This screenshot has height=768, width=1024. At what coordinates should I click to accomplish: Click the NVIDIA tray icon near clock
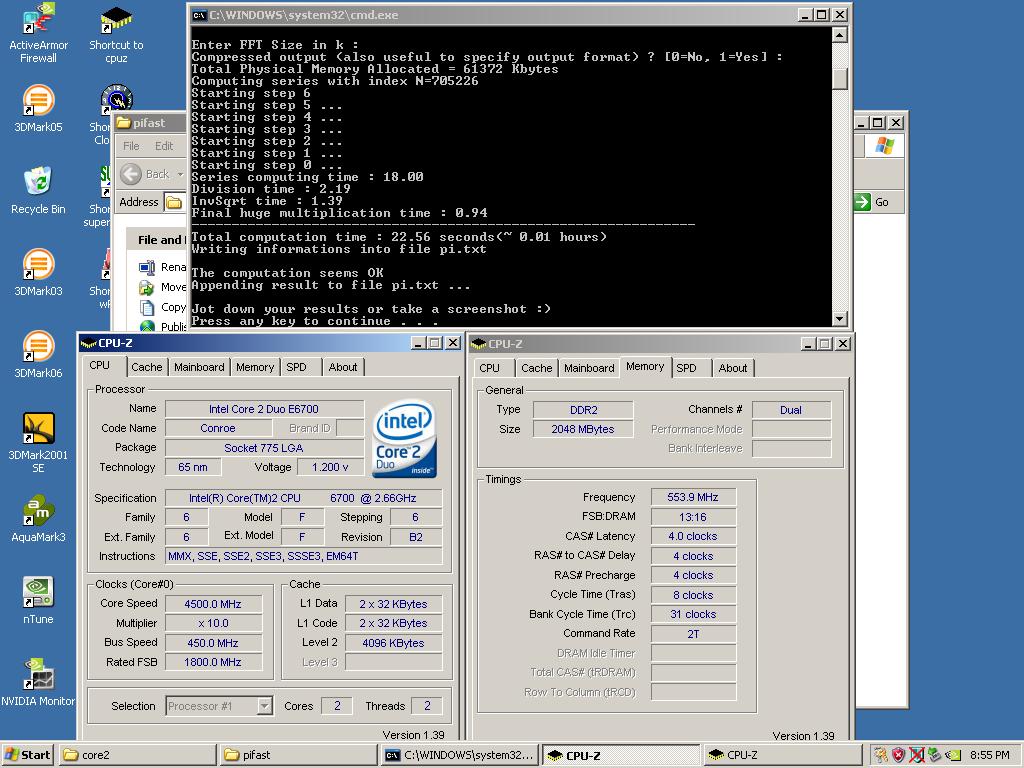coord(953,755)
